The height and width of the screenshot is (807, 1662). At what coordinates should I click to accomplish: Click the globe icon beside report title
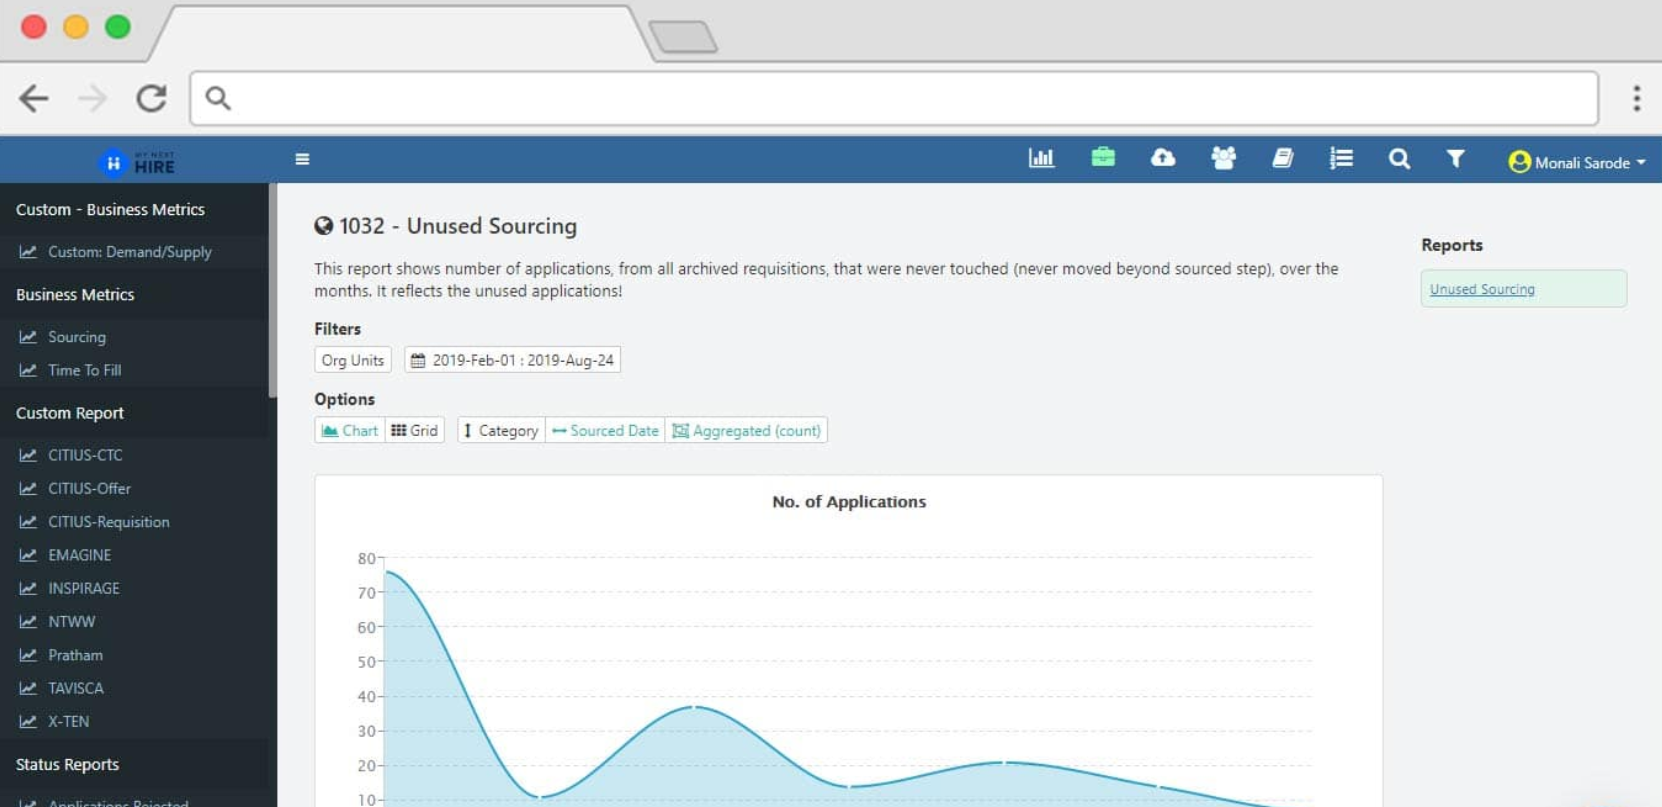click(323, 226)
